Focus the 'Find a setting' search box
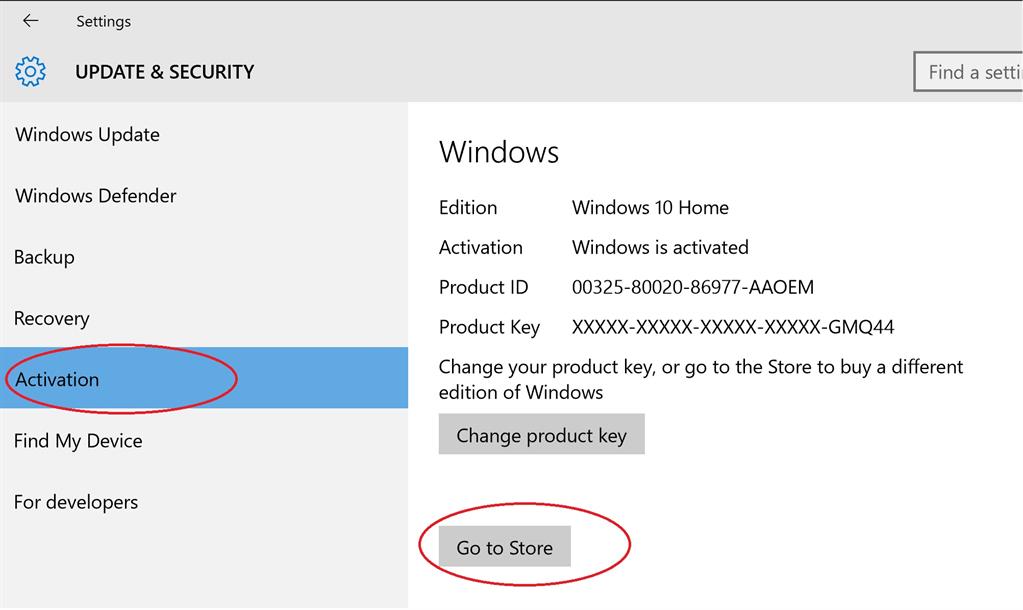 968,72
